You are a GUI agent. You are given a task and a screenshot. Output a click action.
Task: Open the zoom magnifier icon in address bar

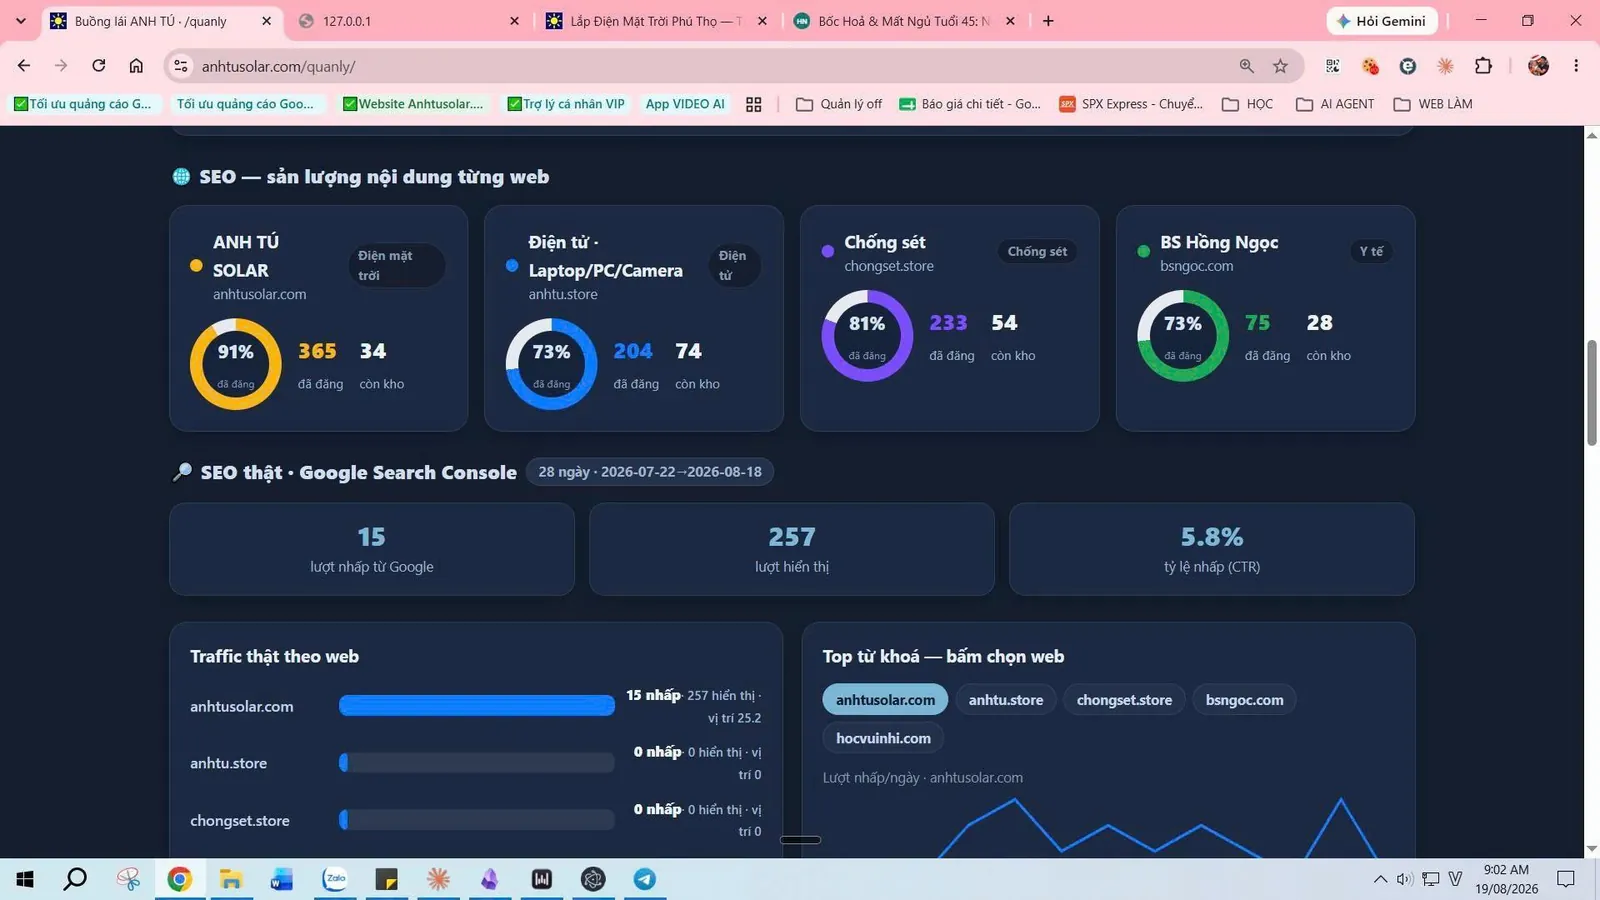point(1246,66)
